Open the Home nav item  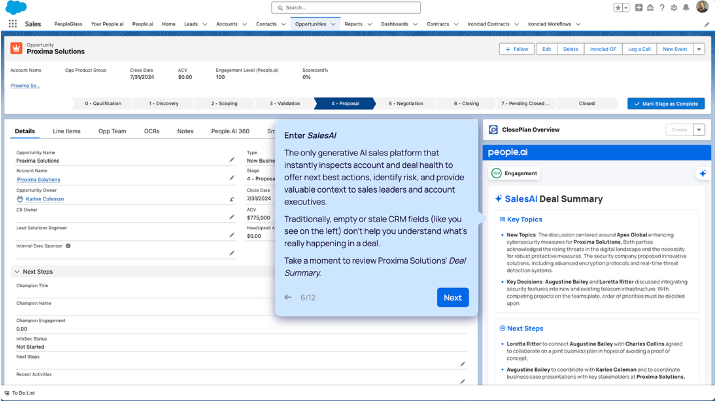168,24
